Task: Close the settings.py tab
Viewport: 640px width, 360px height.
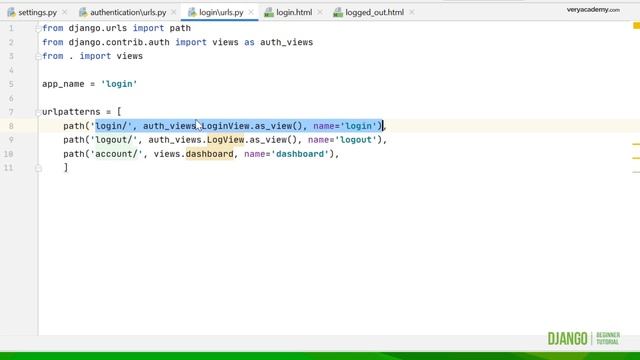Action: tap(64, 12)
